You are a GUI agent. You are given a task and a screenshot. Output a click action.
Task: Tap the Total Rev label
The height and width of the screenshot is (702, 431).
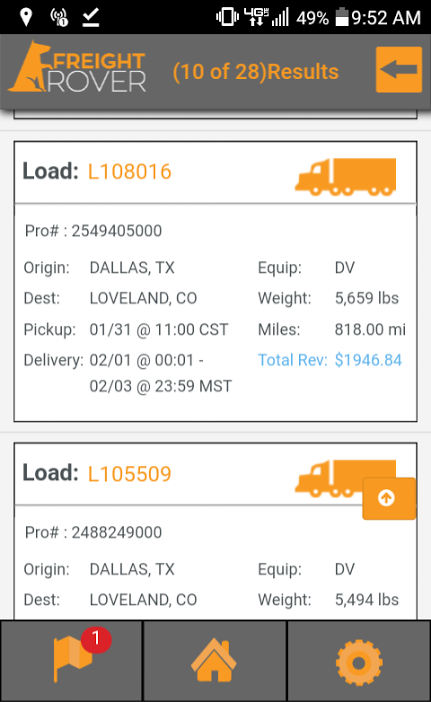click(292, 360)
